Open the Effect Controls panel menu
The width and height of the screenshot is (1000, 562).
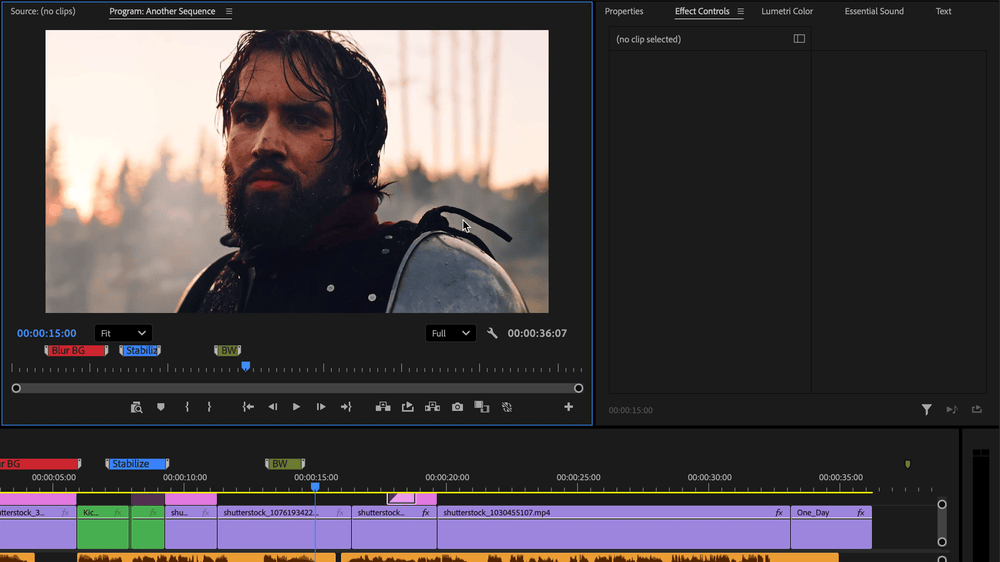point(741,12)
